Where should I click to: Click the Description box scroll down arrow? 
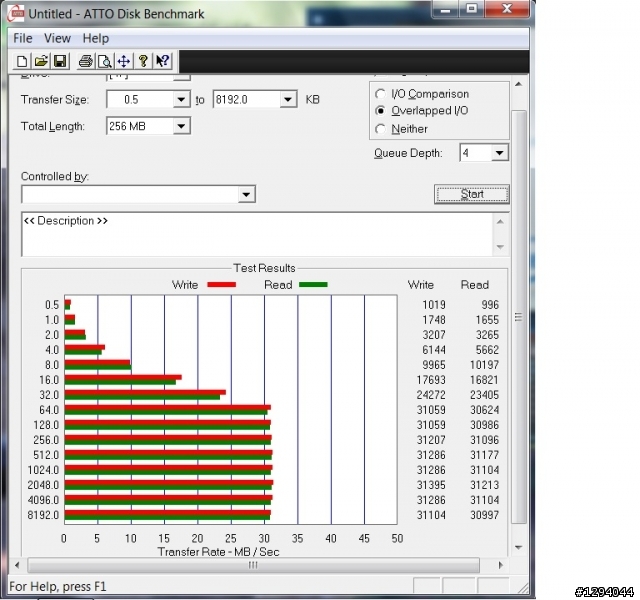500,247
